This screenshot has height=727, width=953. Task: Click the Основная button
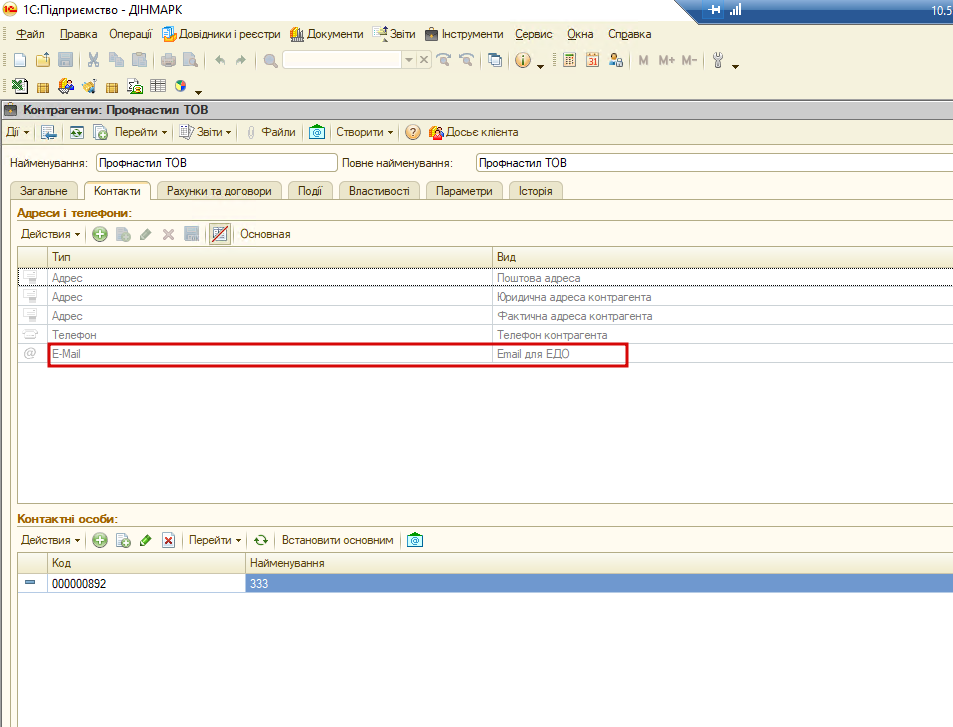[x=265, y=234]
